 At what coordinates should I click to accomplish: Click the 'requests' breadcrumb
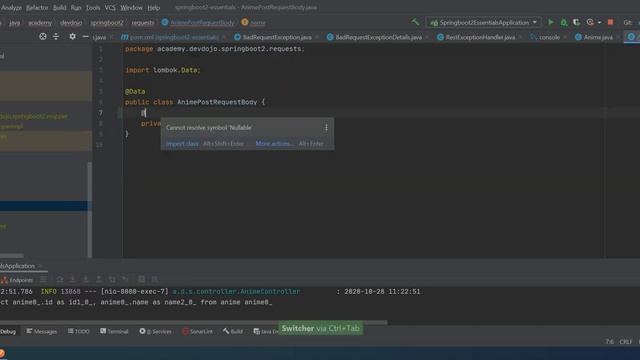tap(143, 23)
